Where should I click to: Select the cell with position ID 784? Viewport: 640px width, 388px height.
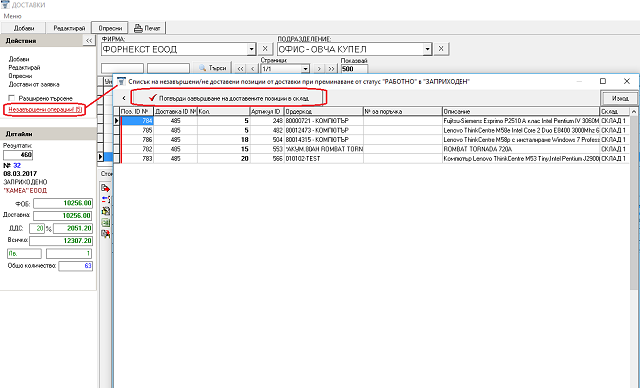click(138, 121)
